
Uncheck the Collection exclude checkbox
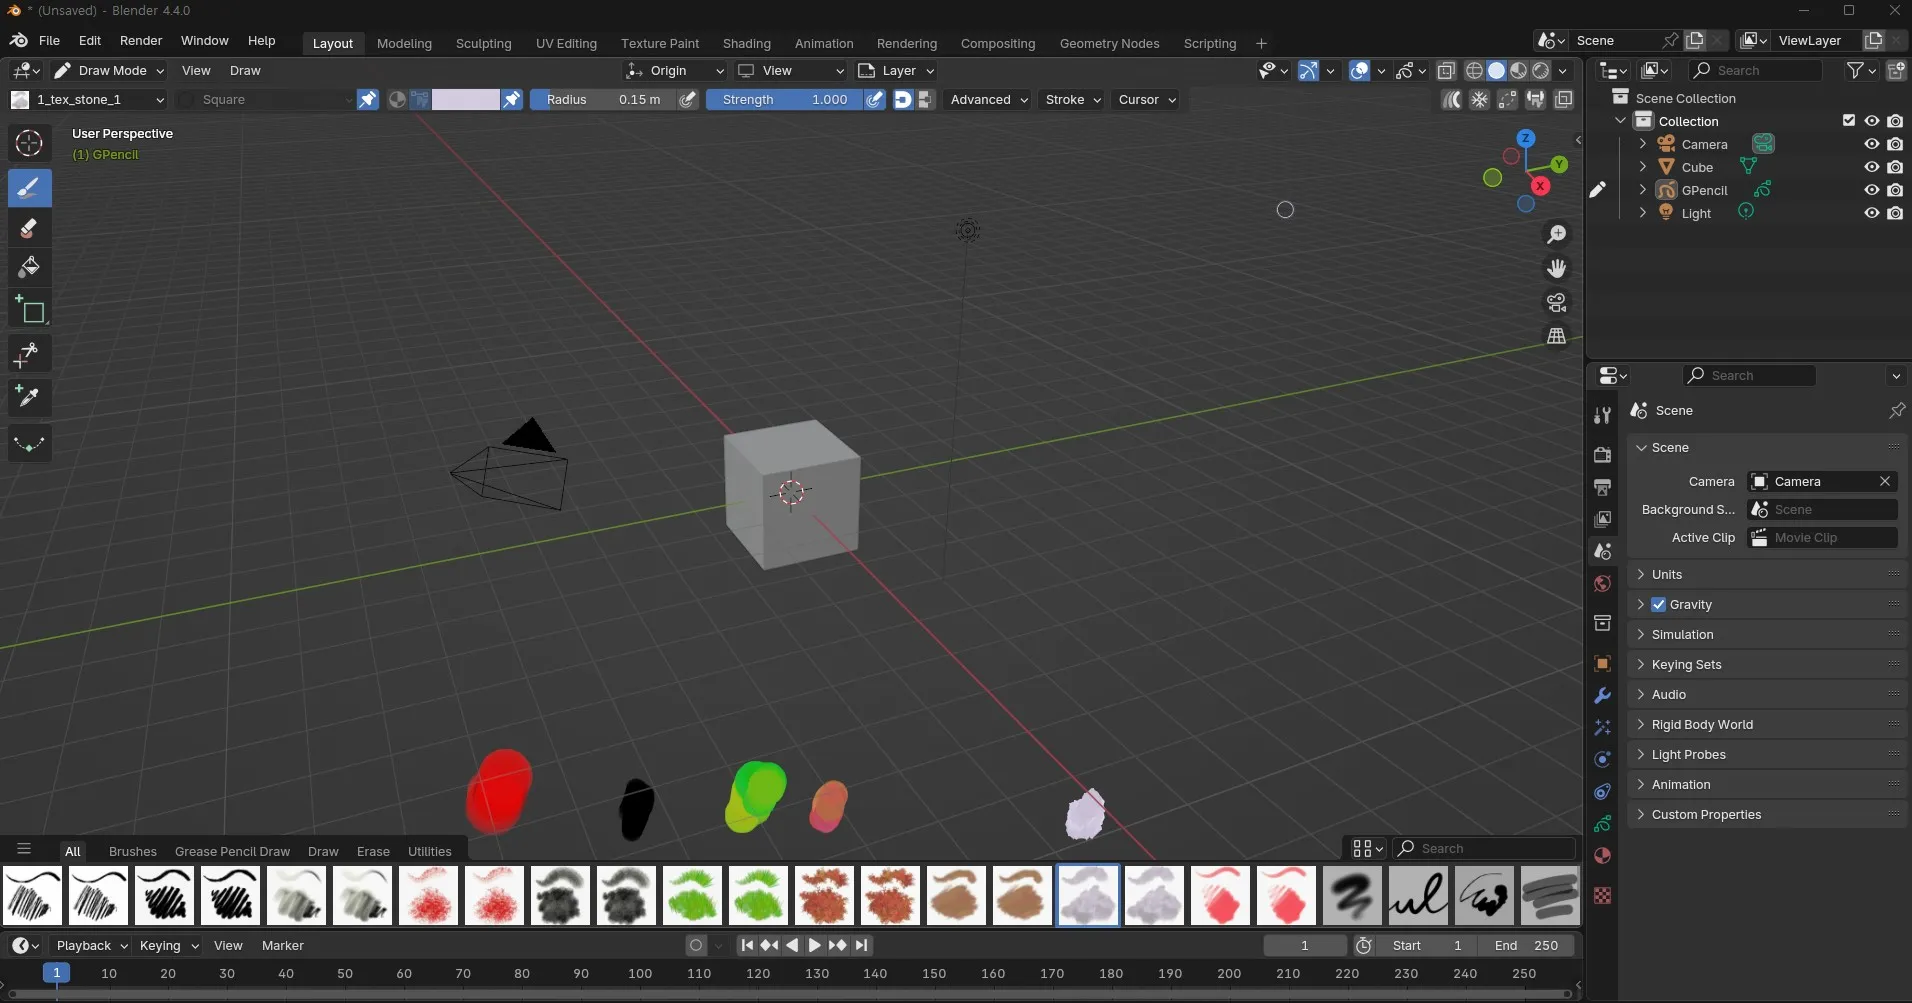tap(1848, 121)
